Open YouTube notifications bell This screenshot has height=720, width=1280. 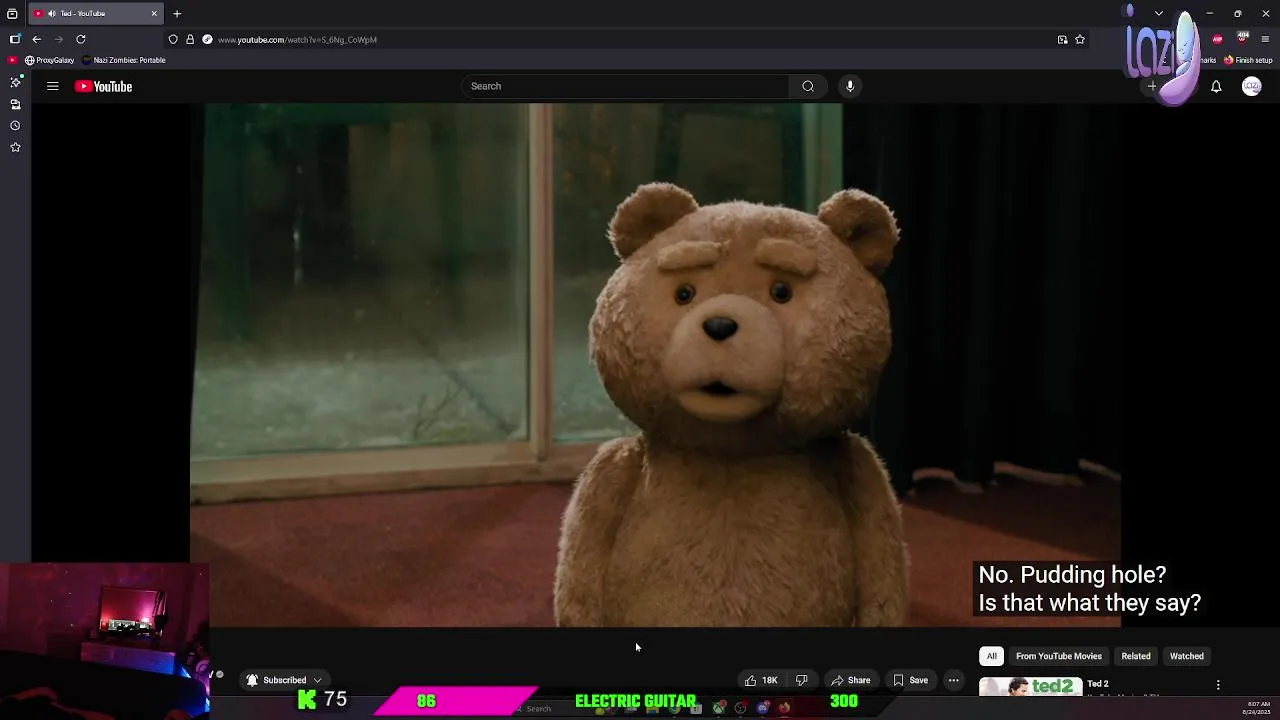[x=1216, y=87]
